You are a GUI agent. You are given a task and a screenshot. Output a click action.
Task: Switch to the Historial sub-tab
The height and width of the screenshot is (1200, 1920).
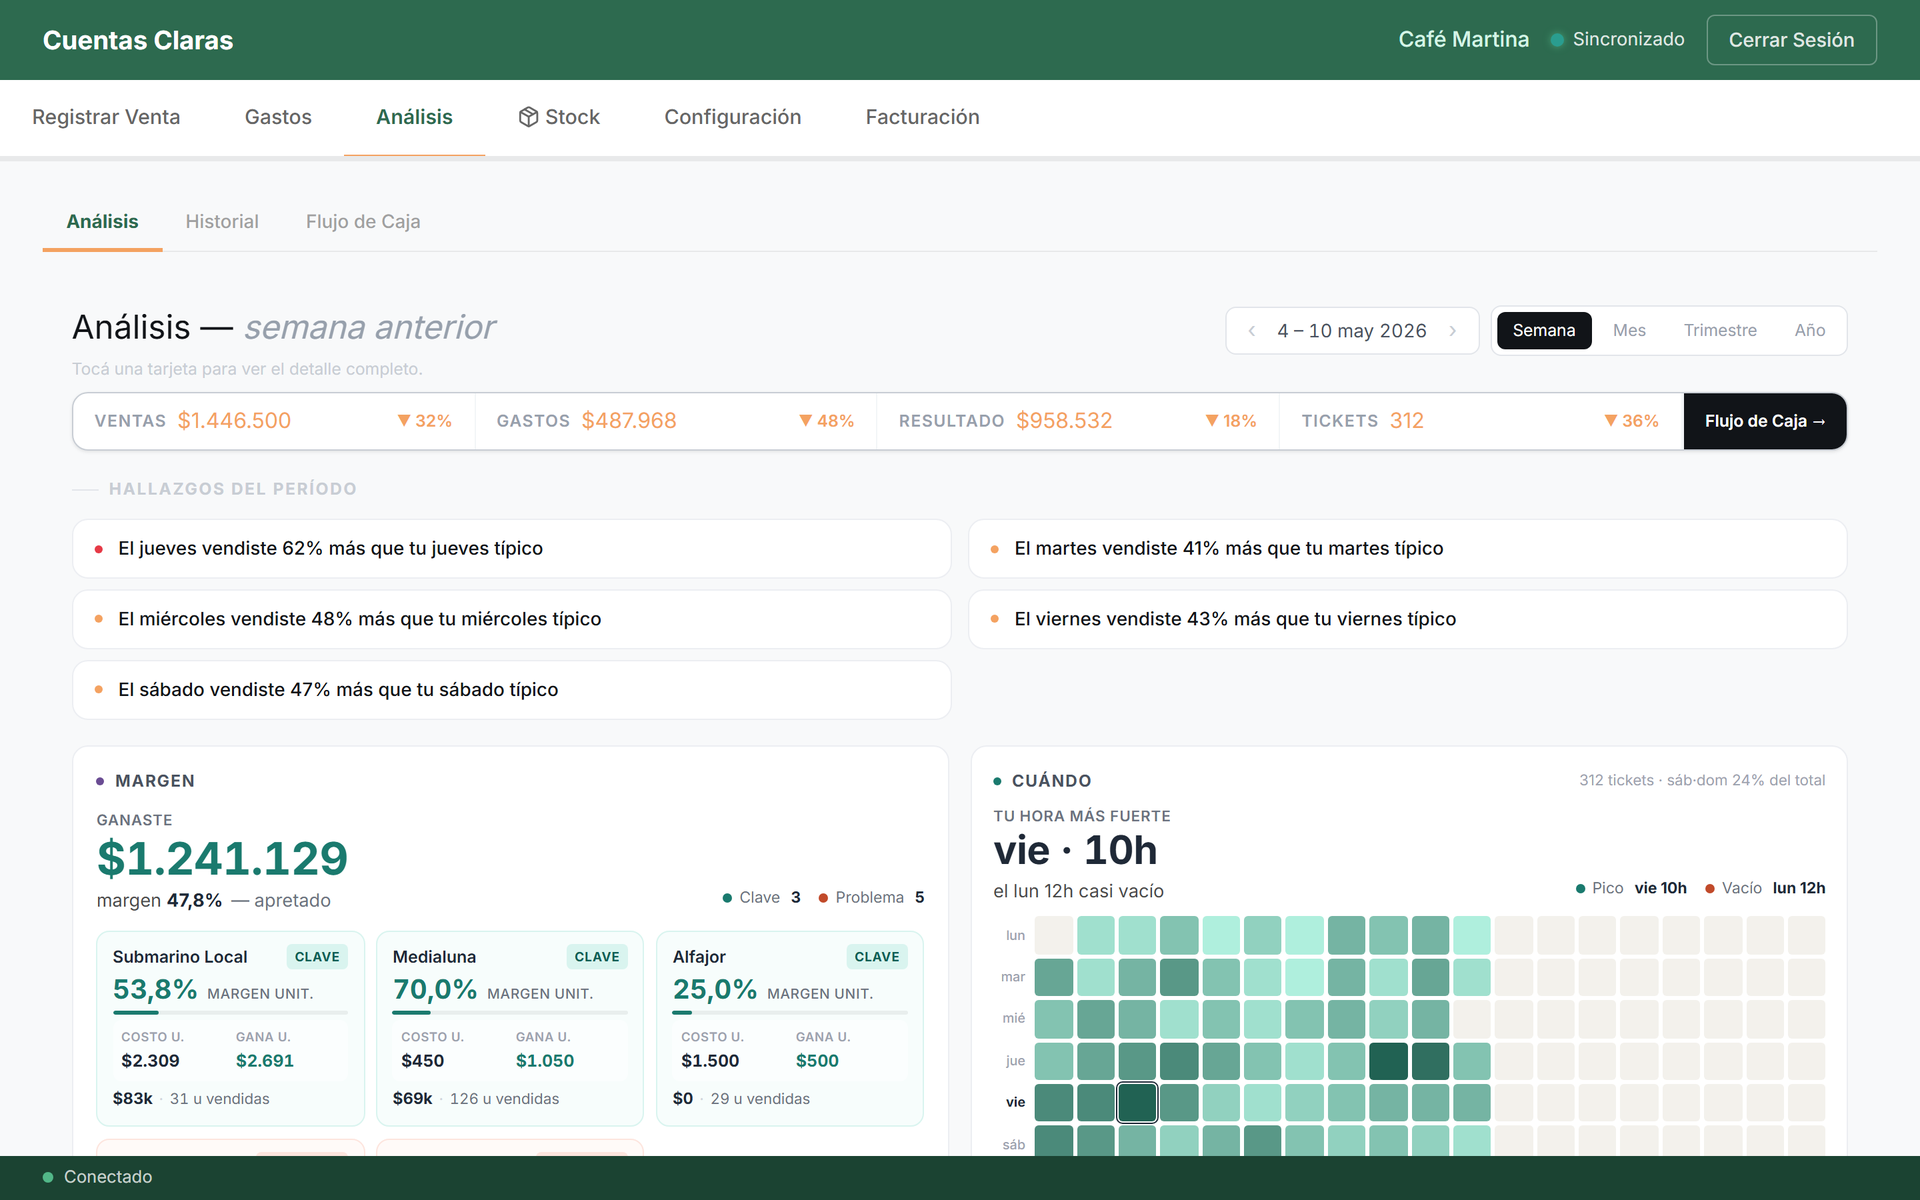[x=222, y=221]
